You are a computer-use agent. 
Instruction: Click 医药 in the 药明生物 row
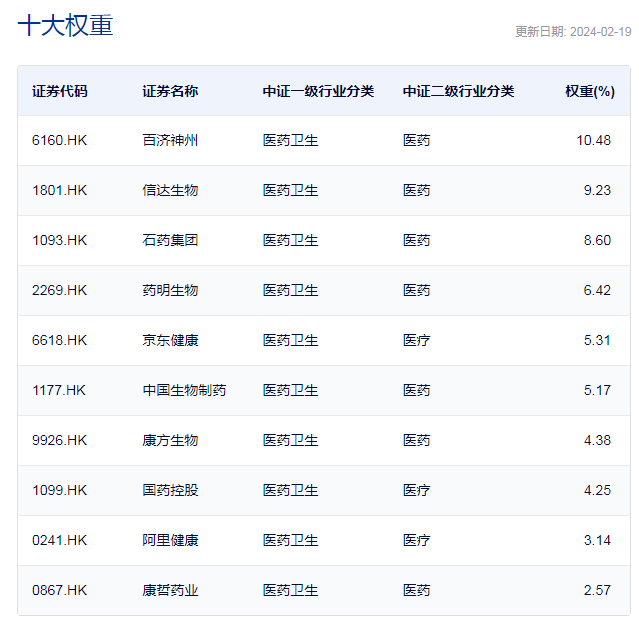416,291
